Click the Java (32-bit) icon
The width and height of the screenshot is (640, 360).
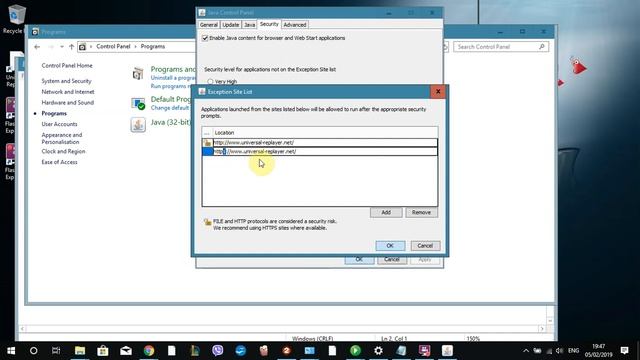pos(138,124)
